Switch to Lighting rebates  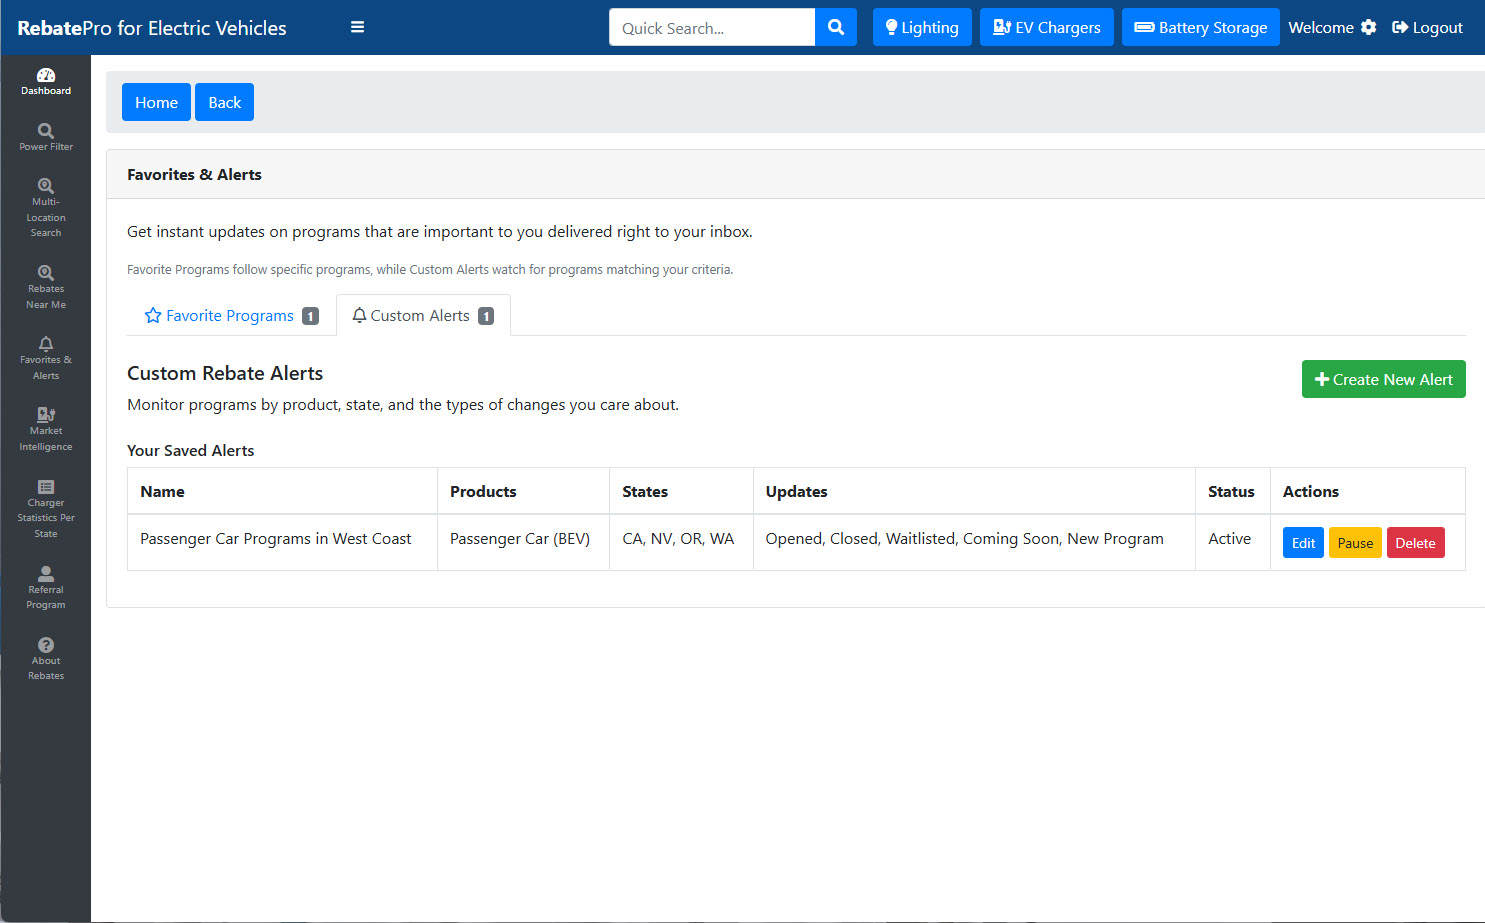pos(922,27)
